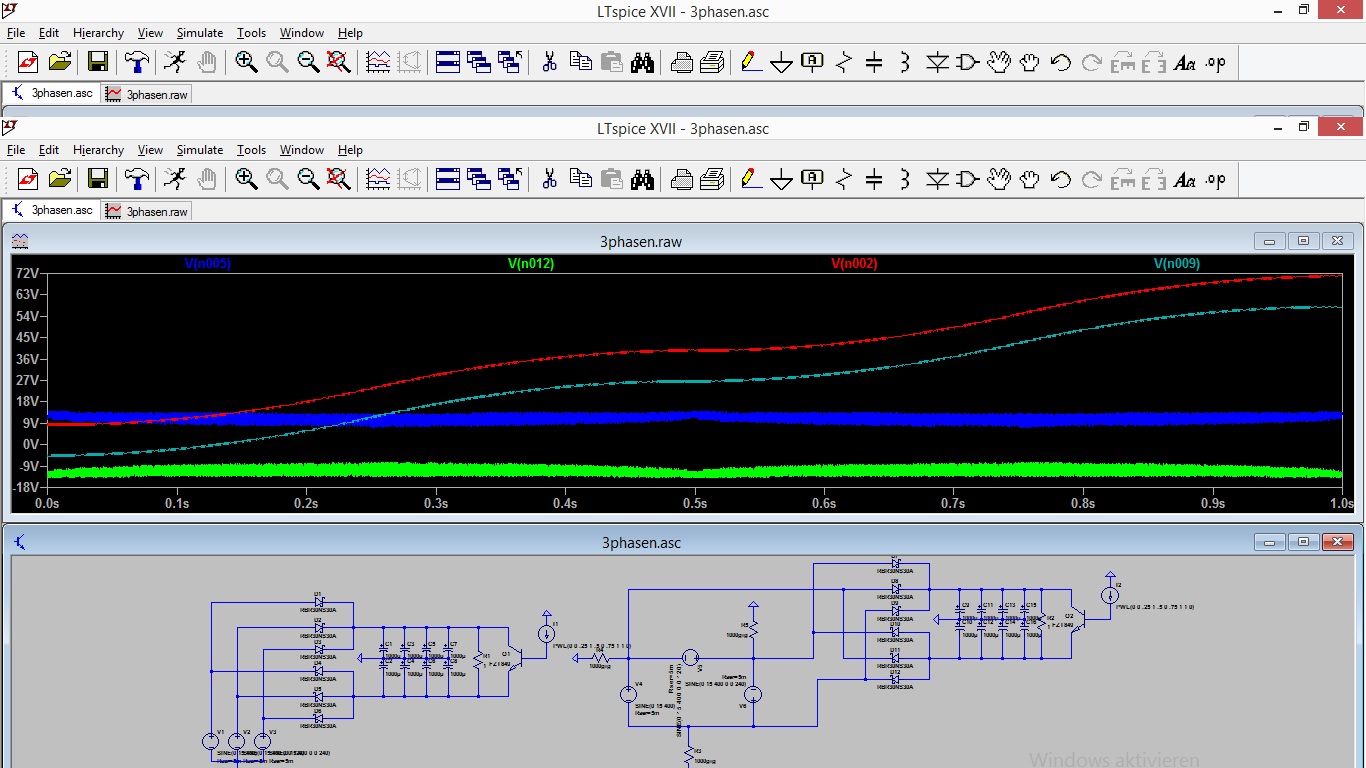Switch to 3phasen.raw tab, background window
The width and height of the screenshot is (1366, 768).
pyautogui.click(x=147, y=94)
